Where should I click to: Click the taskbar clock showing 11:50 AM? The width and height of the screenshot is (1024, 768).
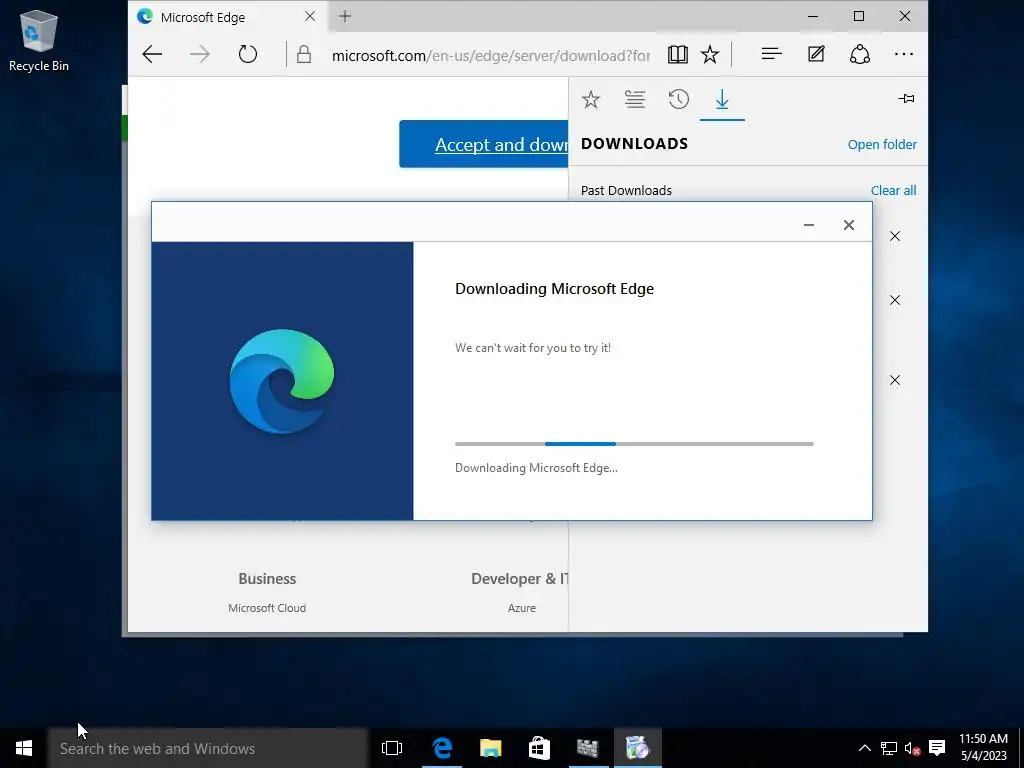click(984, 747)
